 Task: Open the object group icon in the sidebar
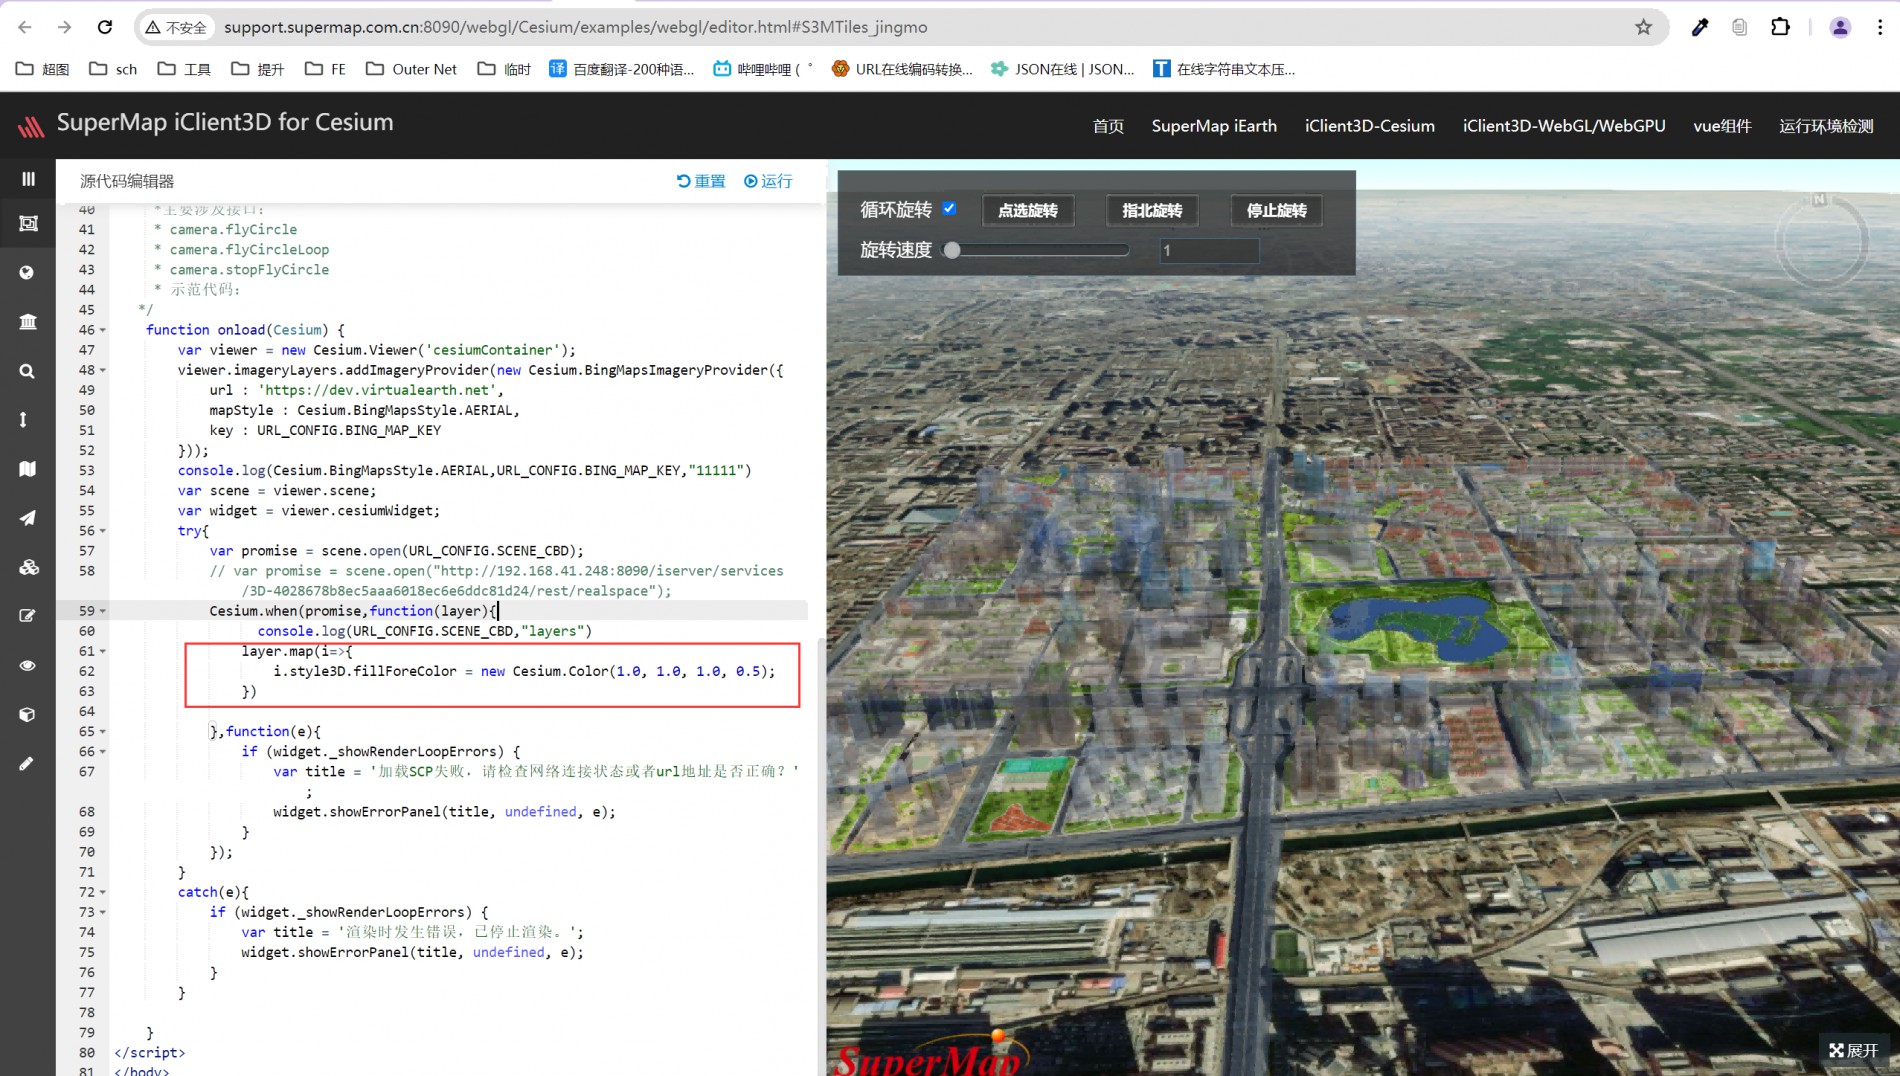click(28, 223)
